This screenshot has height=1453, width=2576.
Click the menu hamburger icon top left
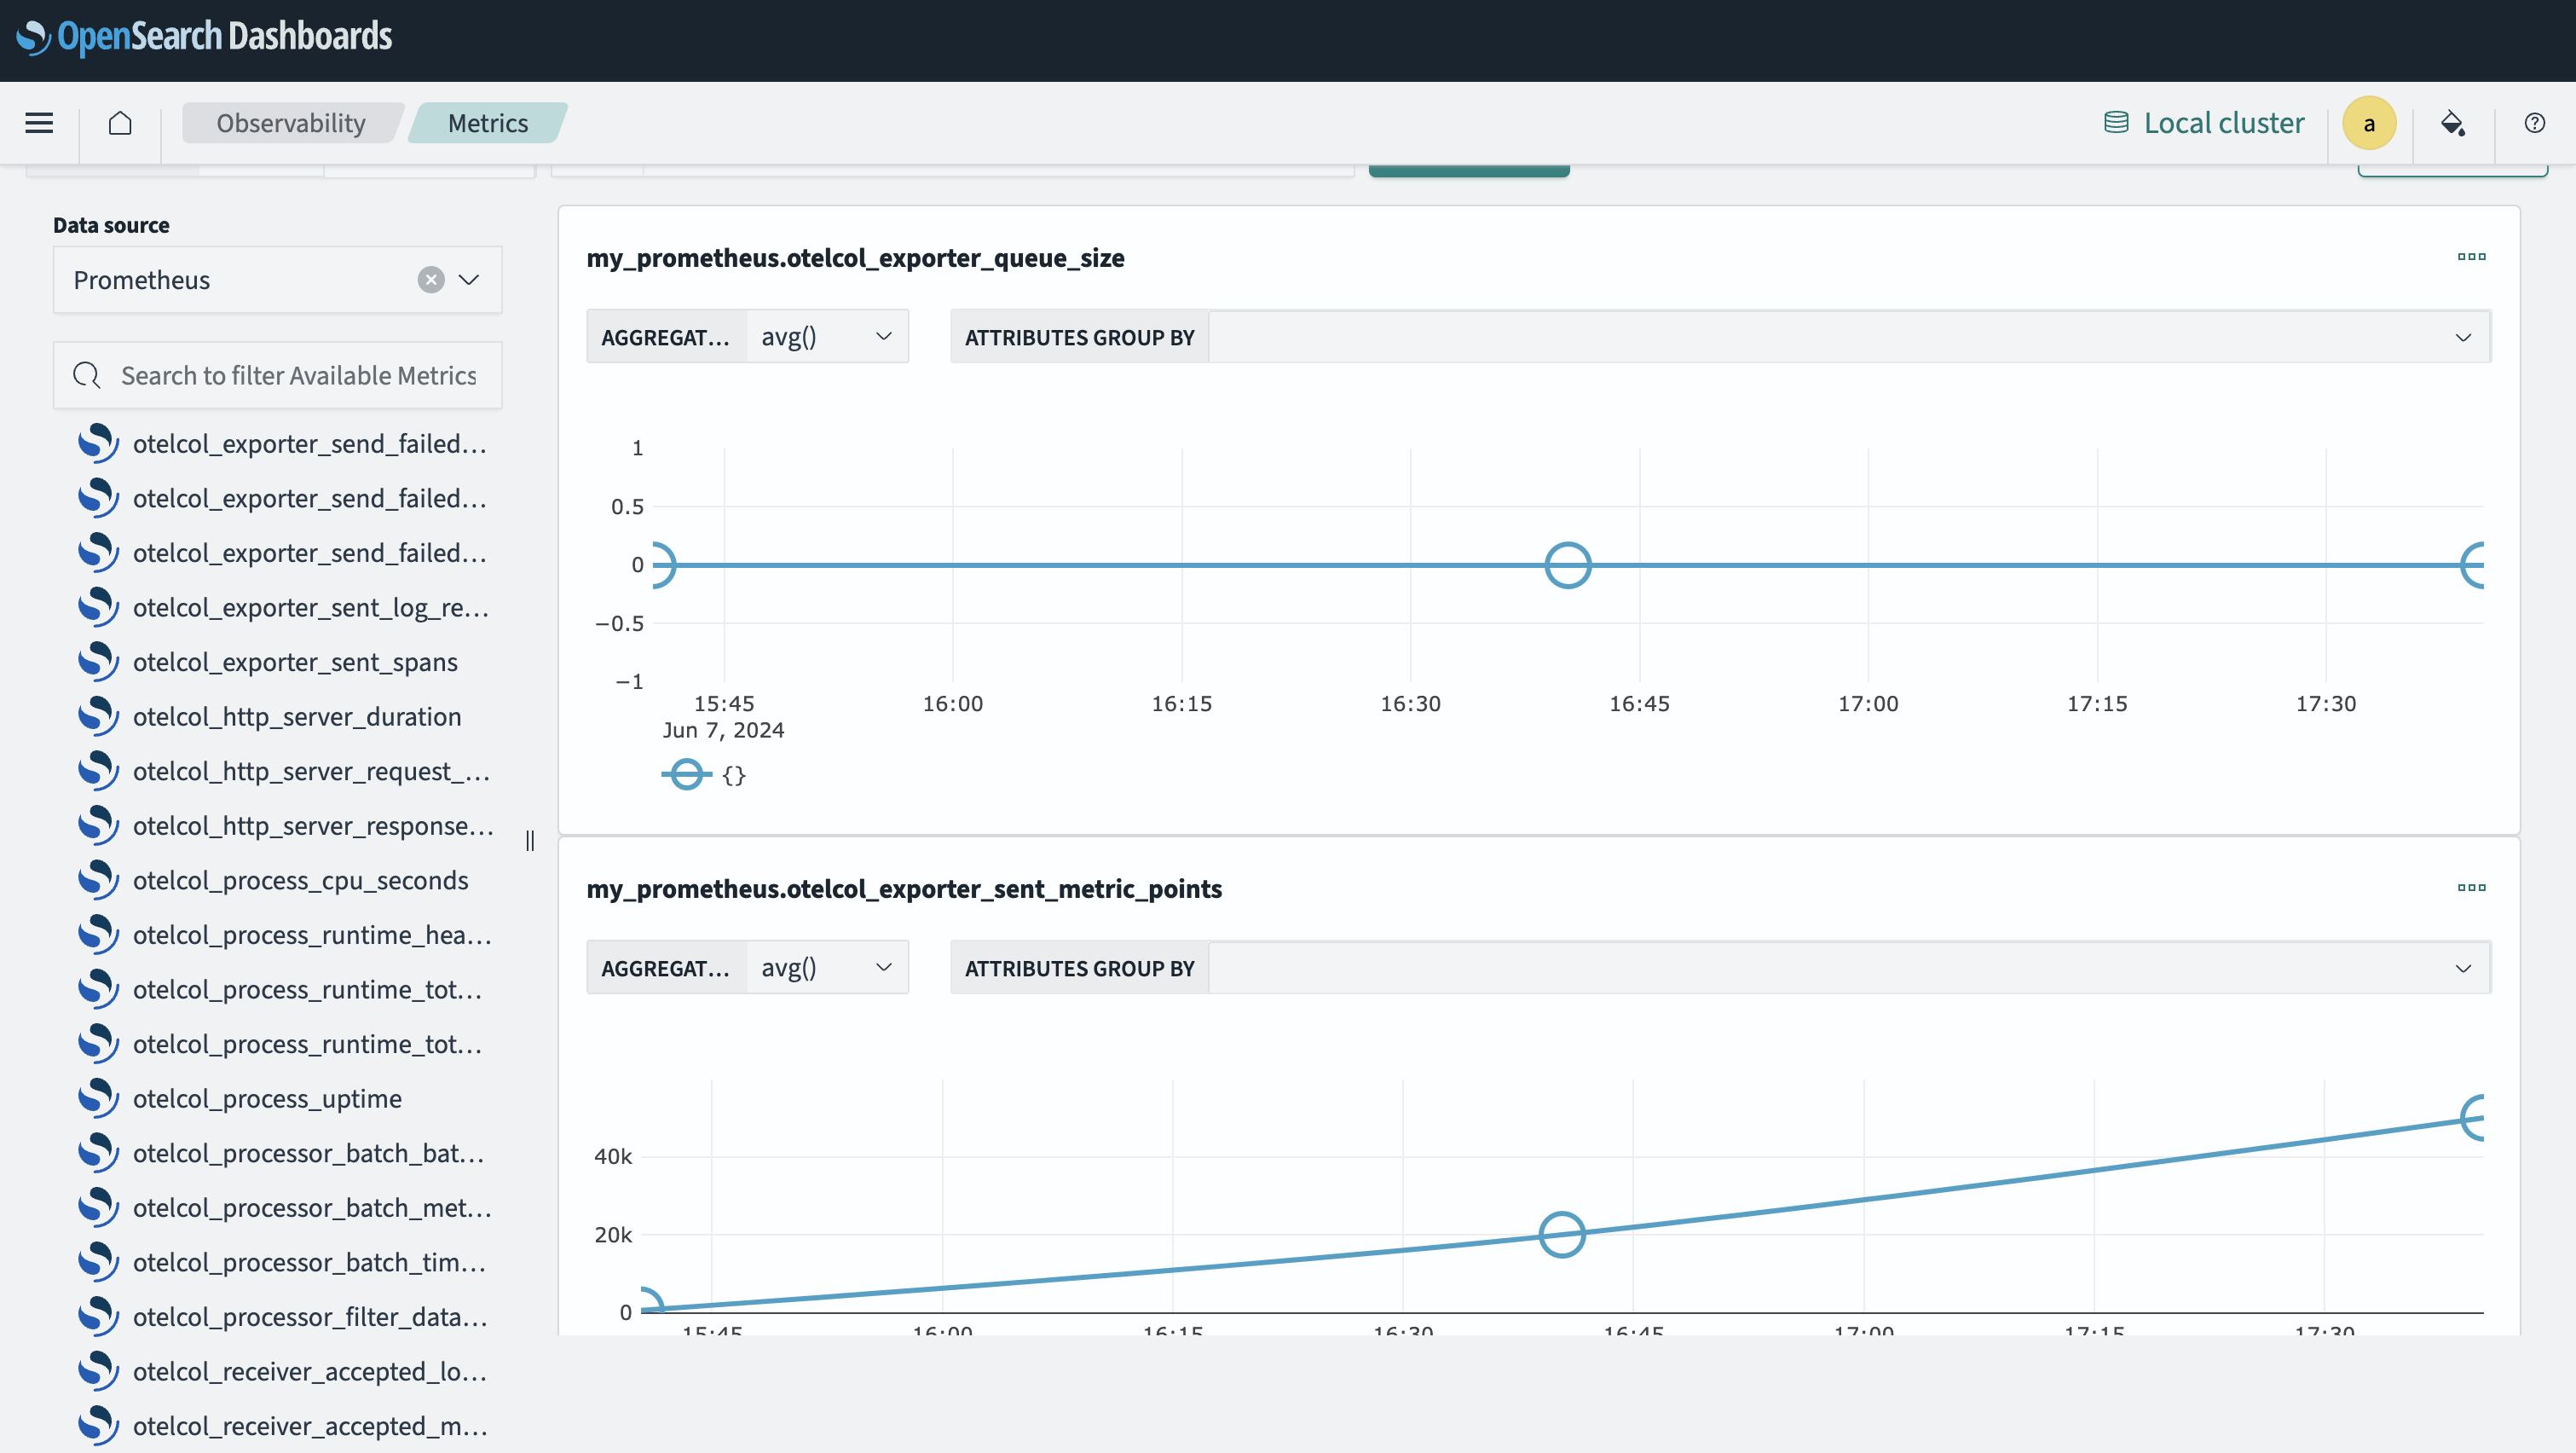(38, 122)
